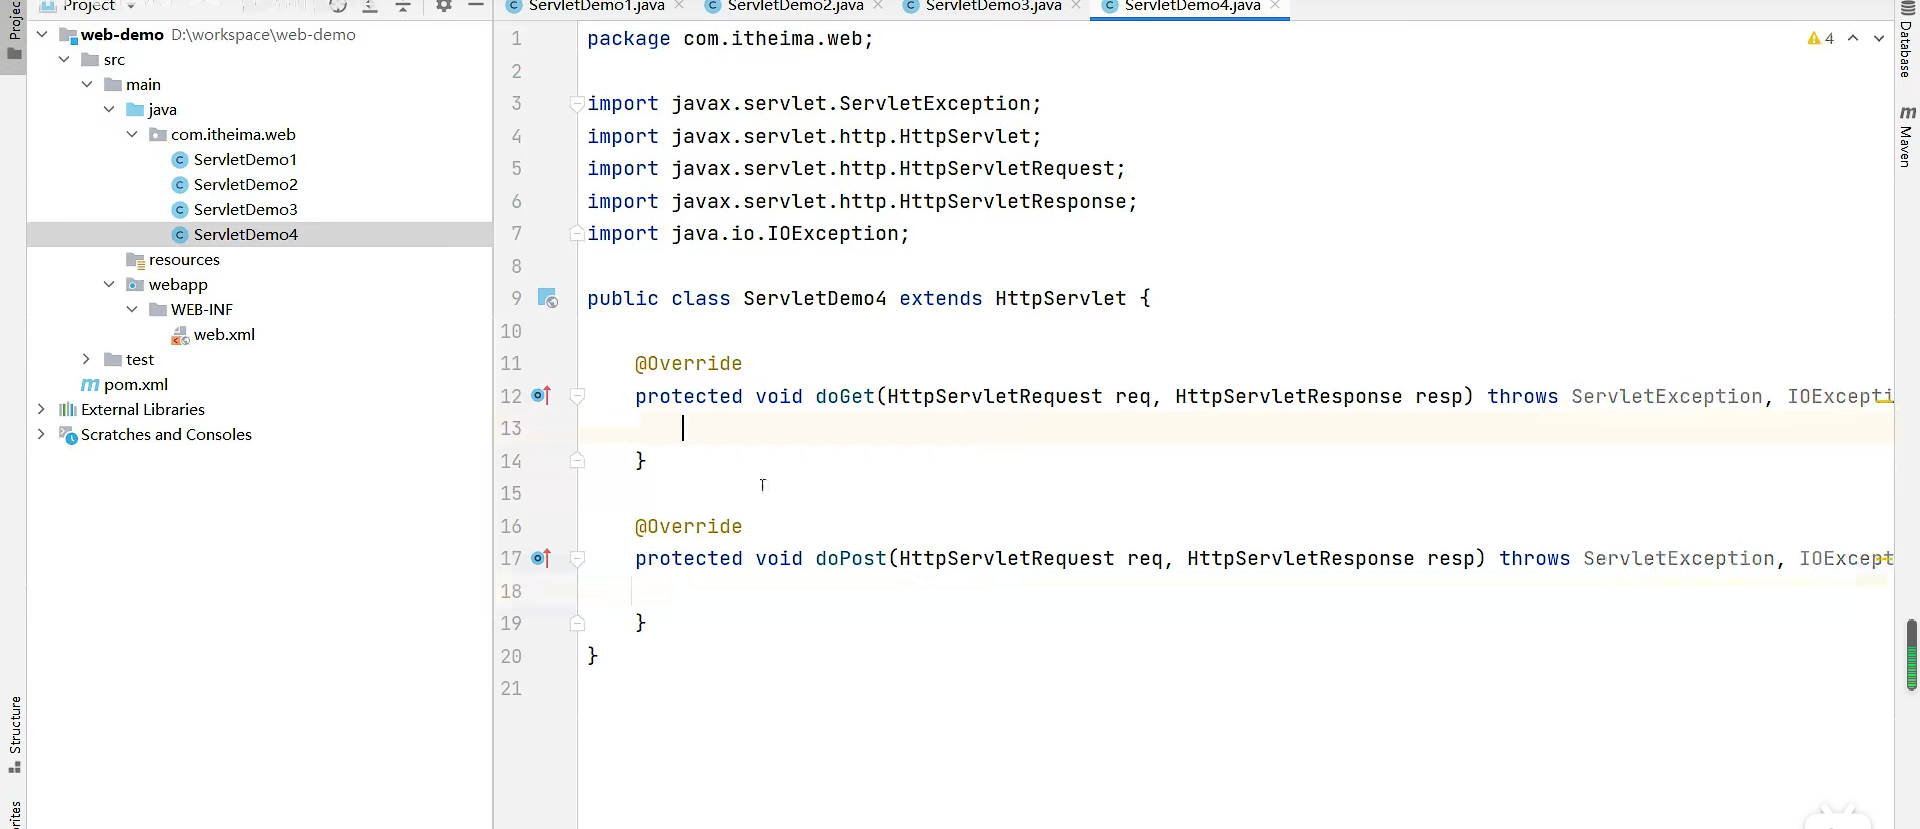1920x829 pixels.
Task: Click the fold end marker on line 14
Action: click(x=577, y=461)
